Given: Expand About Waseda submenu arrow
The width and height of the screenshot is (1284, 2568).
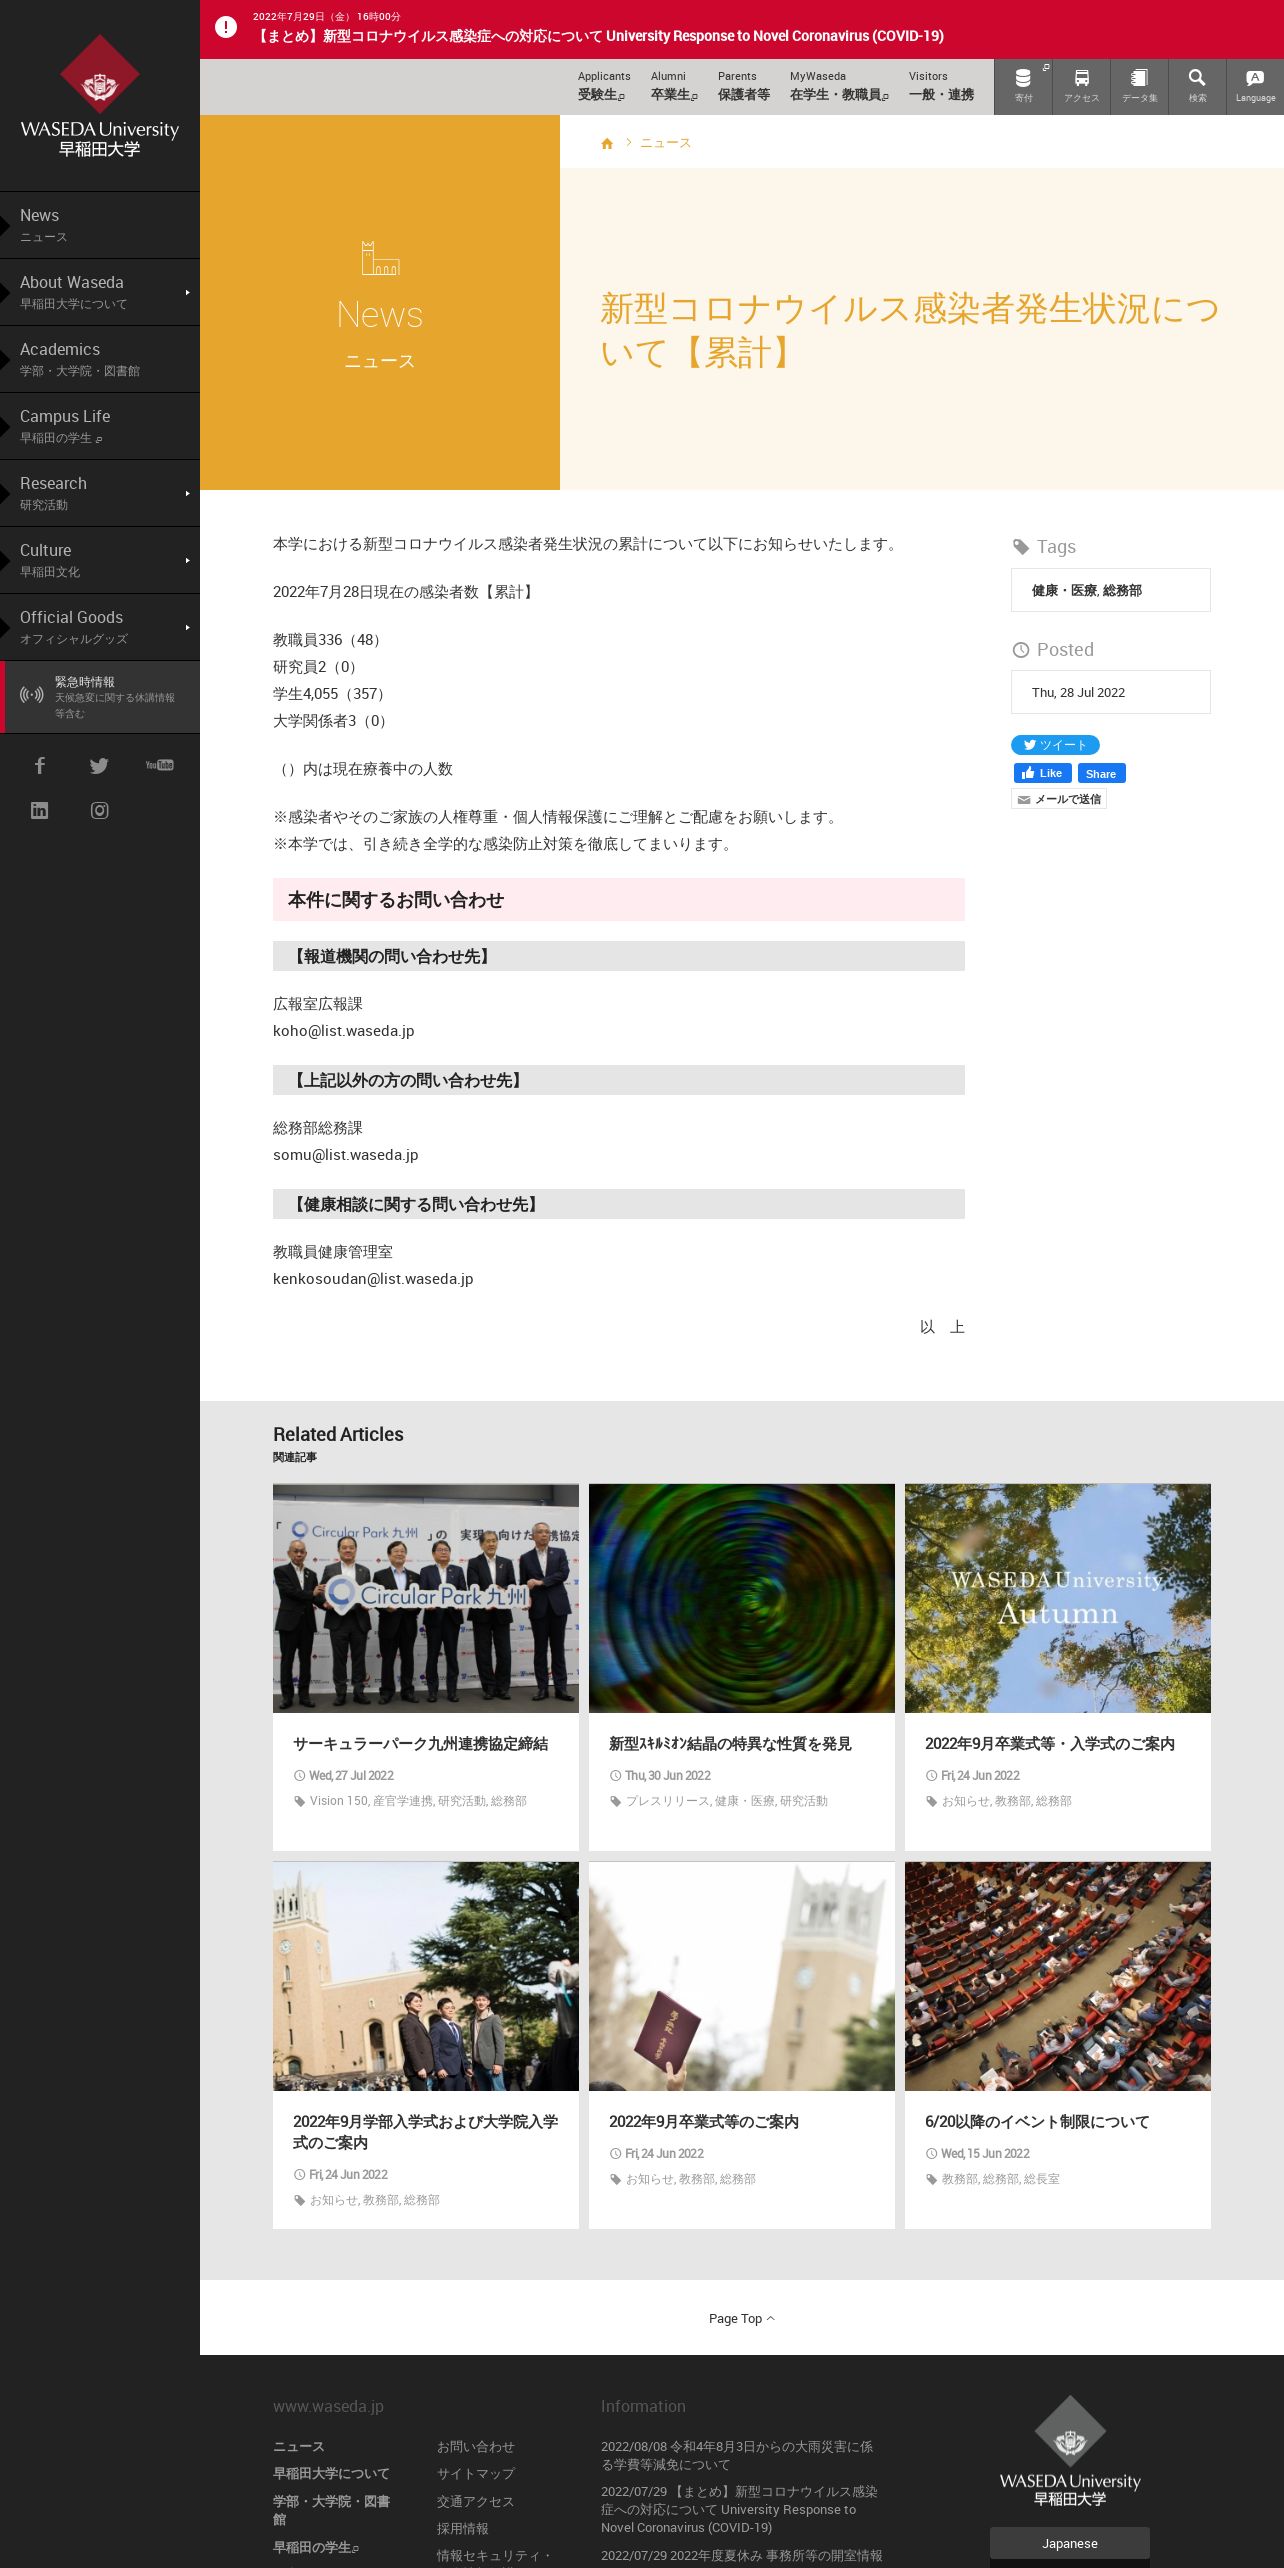Looking at the screenshot, I should pos(187,292).
